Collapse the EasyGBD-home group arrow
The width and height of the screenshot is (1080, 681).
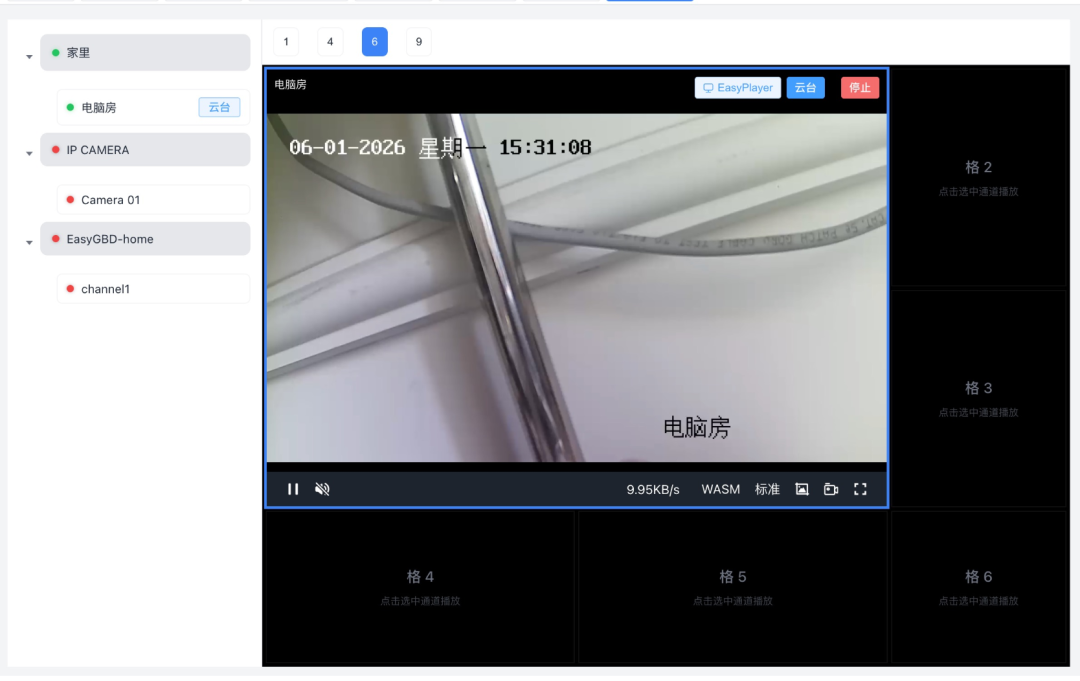click(x=29, y=242)
